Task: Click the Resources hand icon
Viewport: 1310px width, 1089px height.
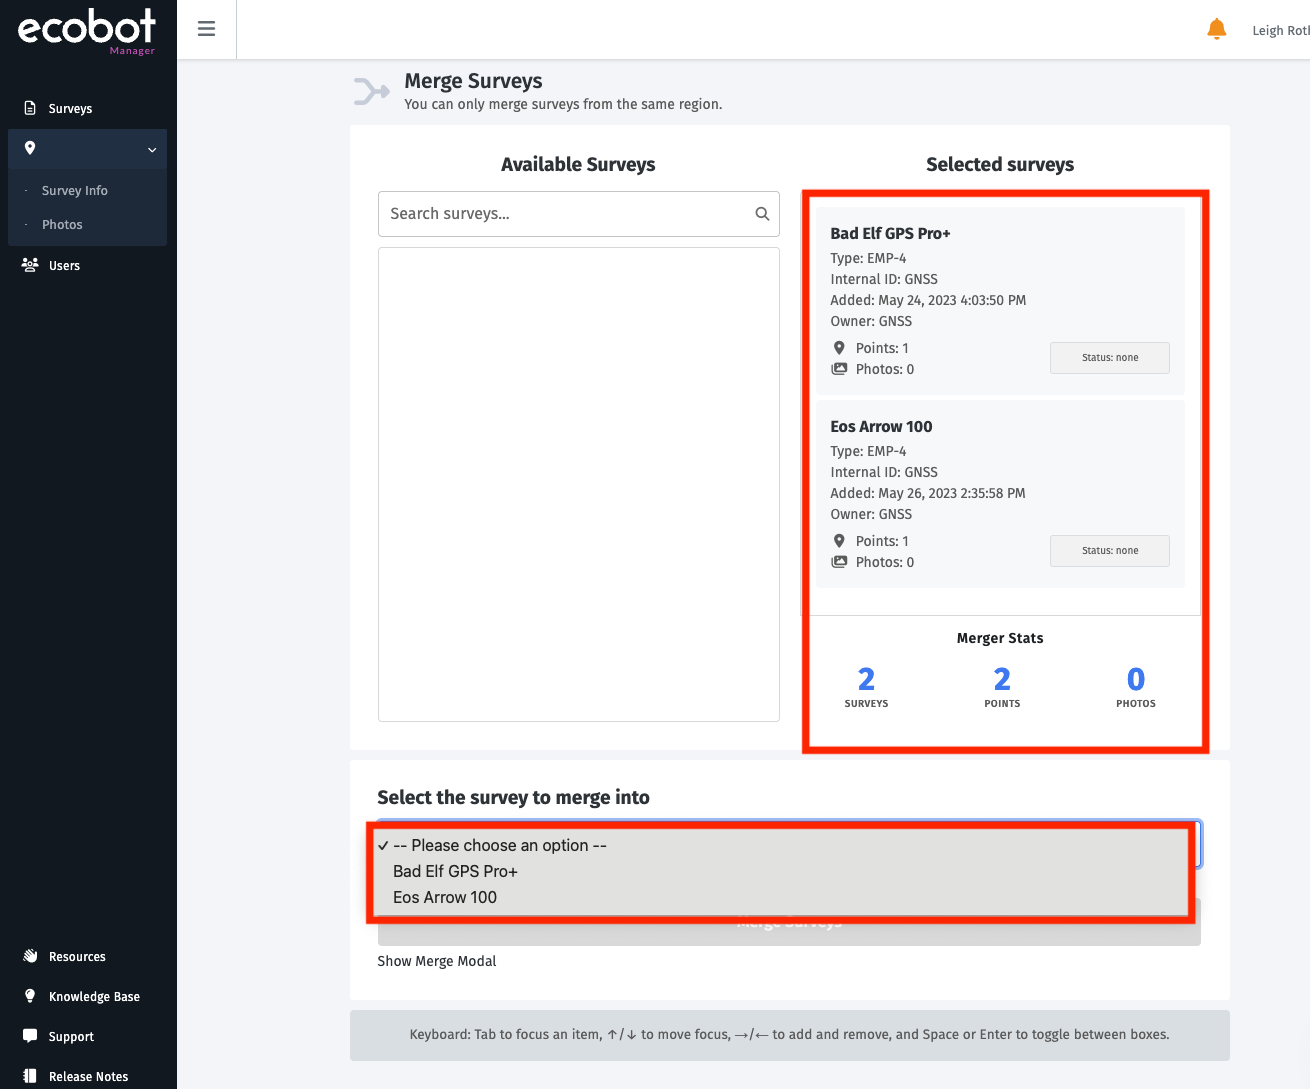Action: tap(30, 956)
